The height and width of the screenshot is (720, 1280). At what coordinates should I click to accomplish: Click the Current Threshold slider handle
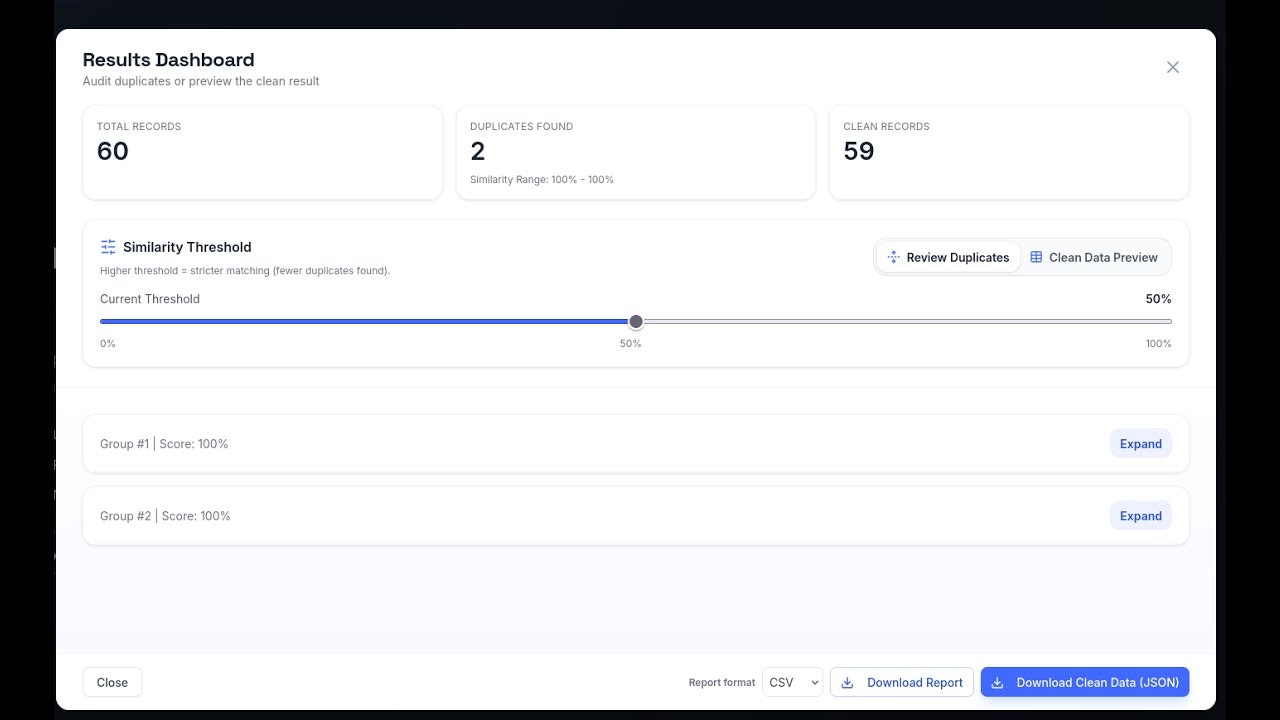636,321
